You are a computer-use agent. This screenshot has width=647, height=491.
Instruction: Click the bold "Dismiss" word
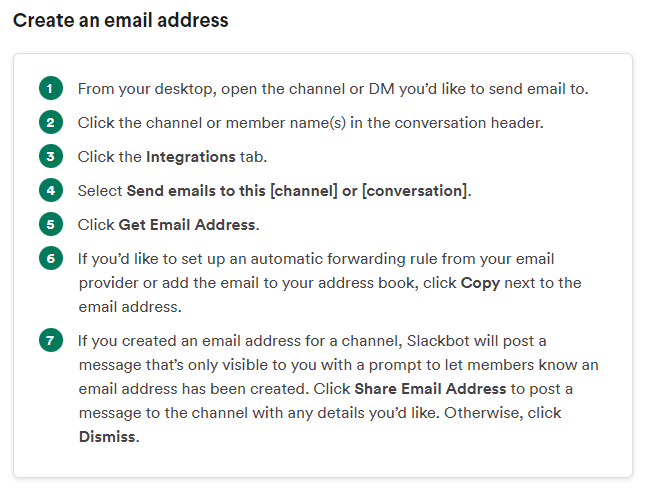pos(107,437)
